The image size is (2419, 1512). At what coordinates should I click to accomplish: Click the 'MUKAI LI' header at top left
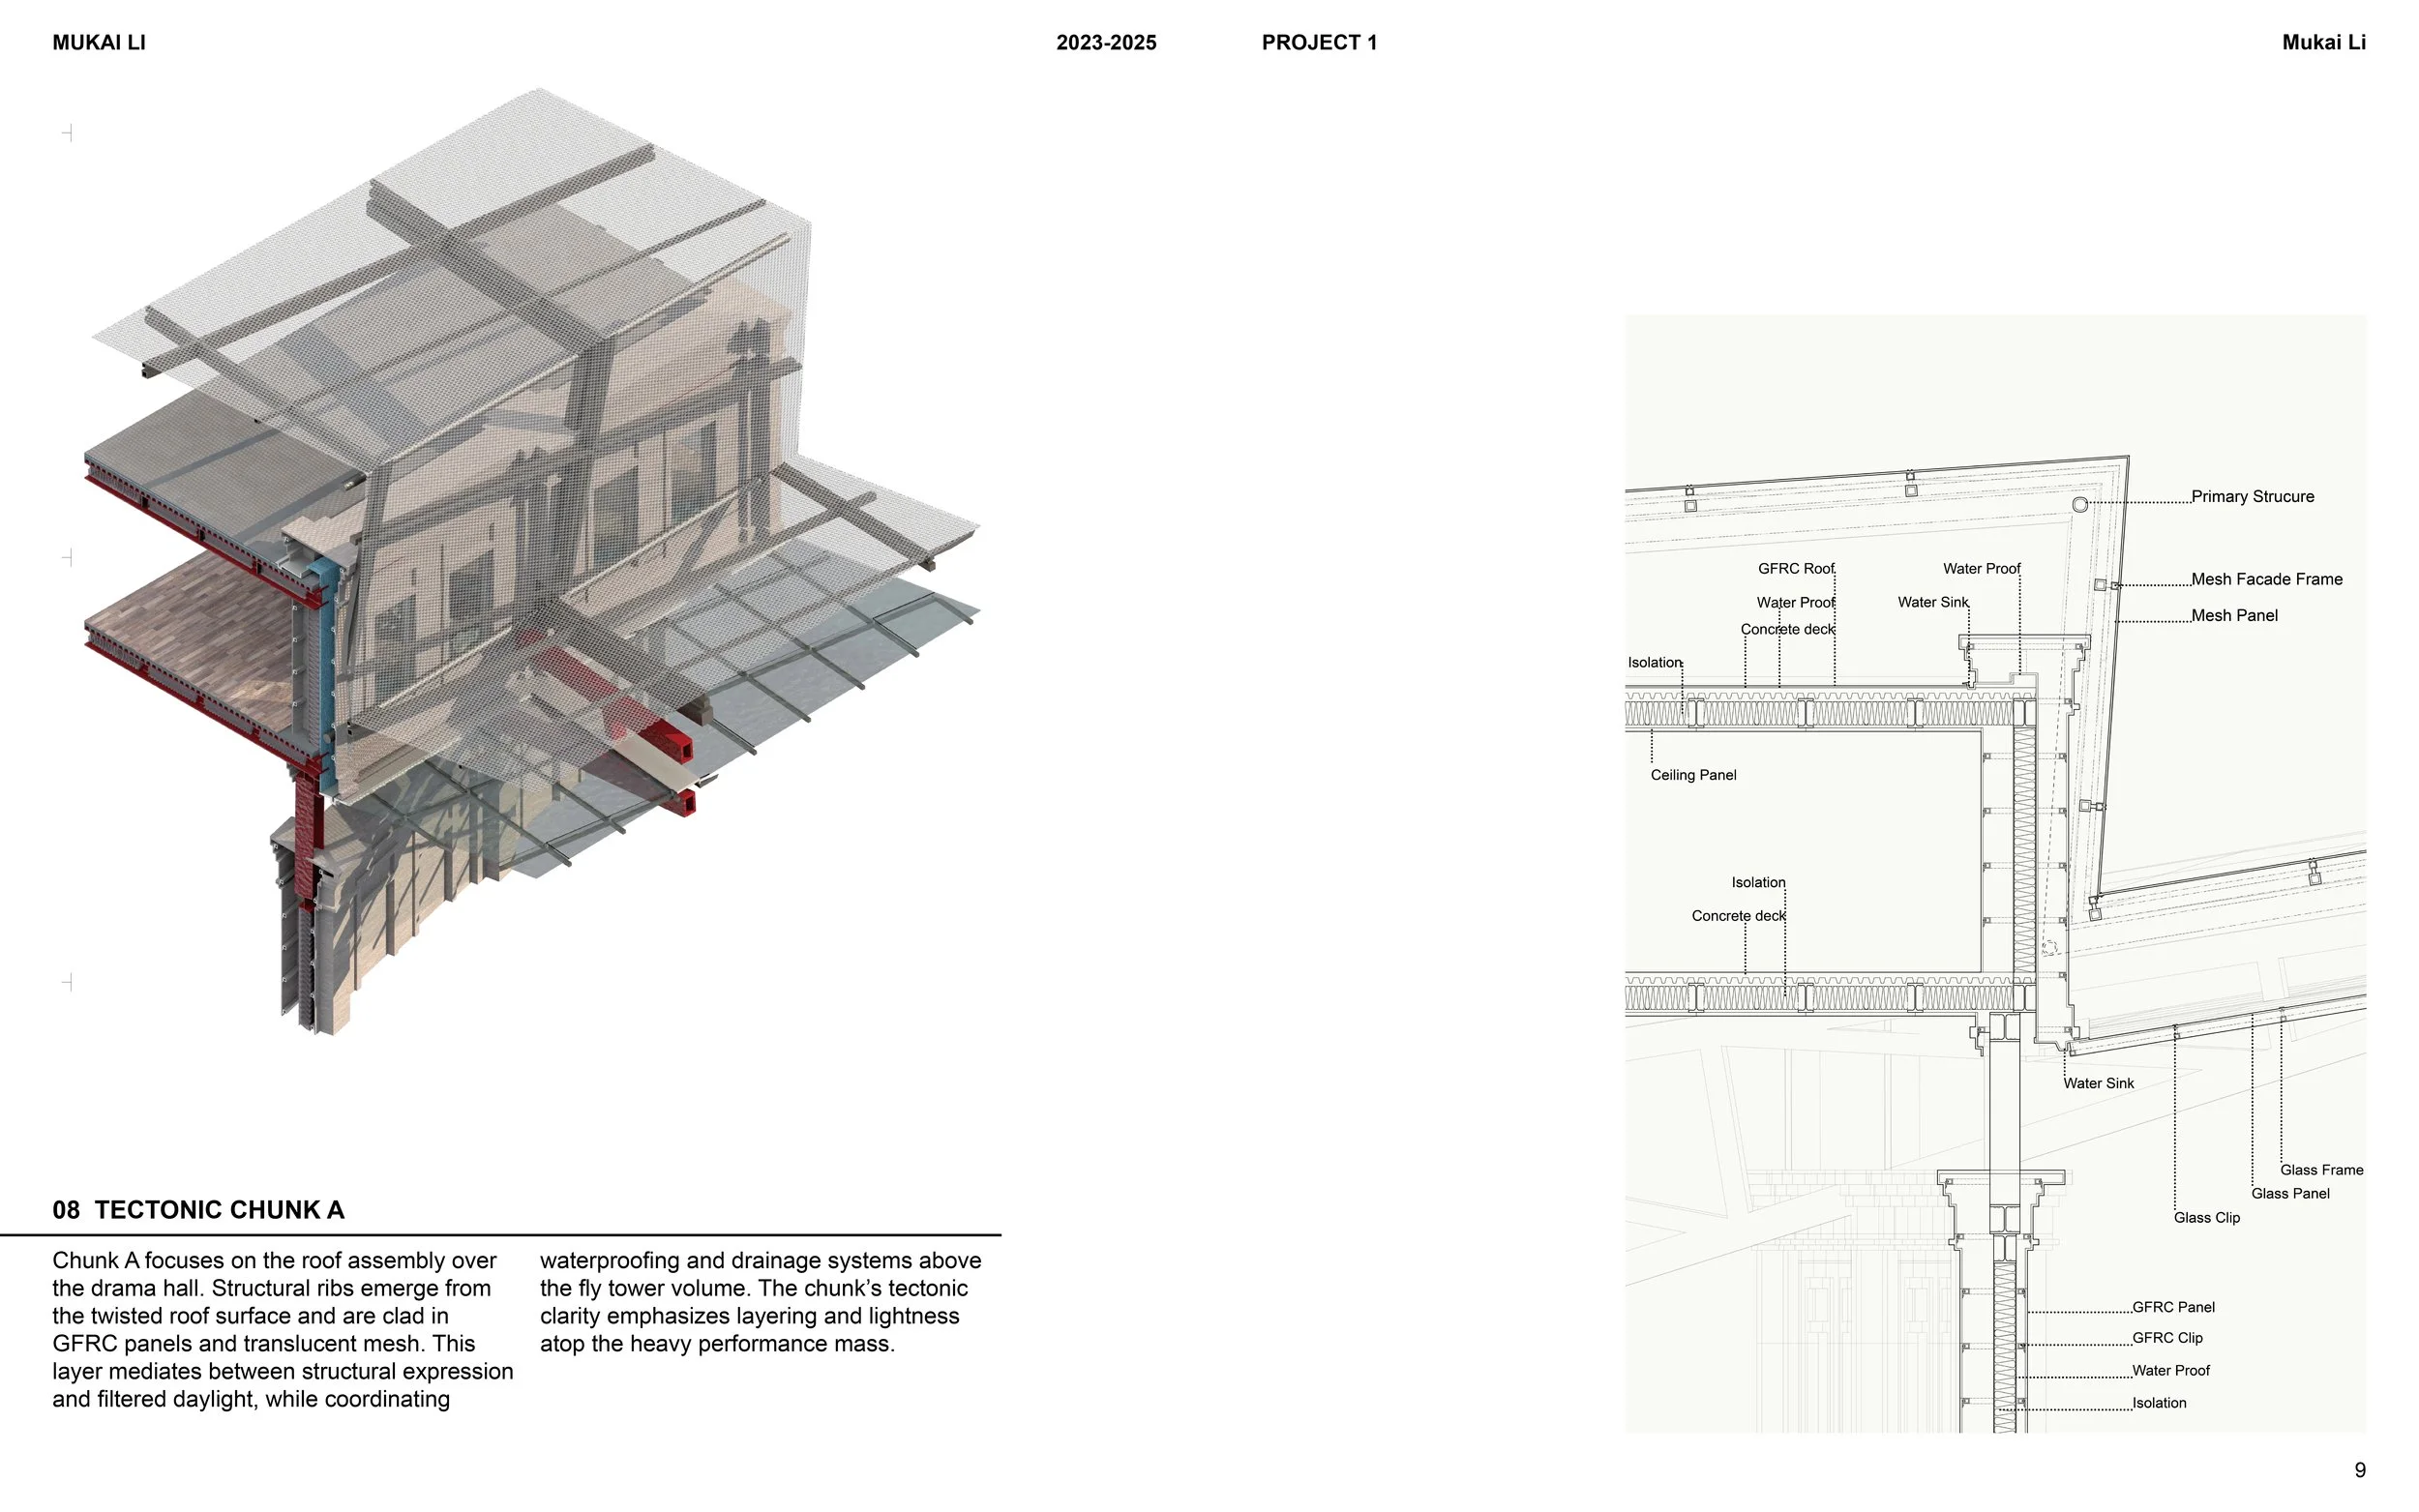(99, 43)
